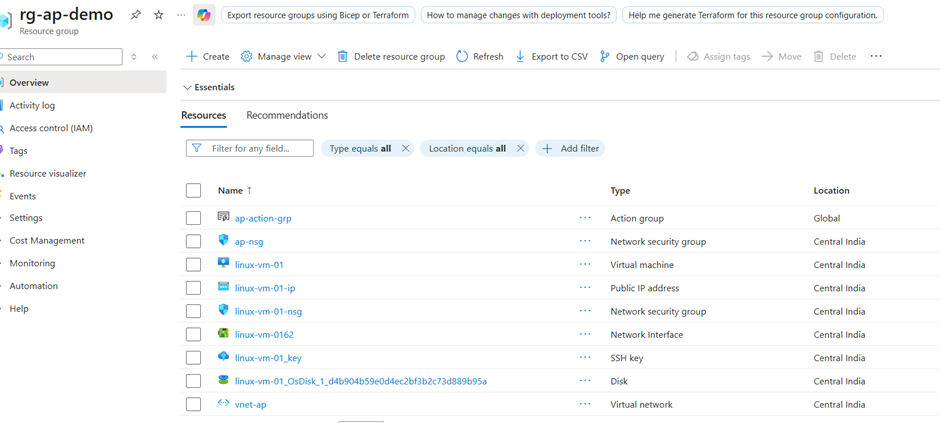Select the linux-vm-01-ip row checkbox
The image size is (940, 423).
coord(193,288)
